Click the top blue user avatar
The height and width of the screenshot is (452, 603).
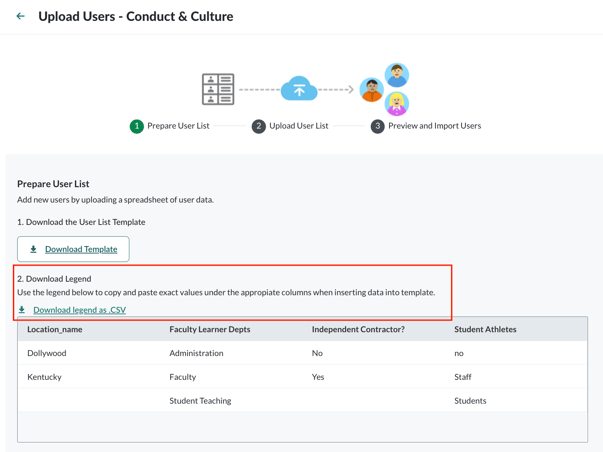[x=397, y=74]
